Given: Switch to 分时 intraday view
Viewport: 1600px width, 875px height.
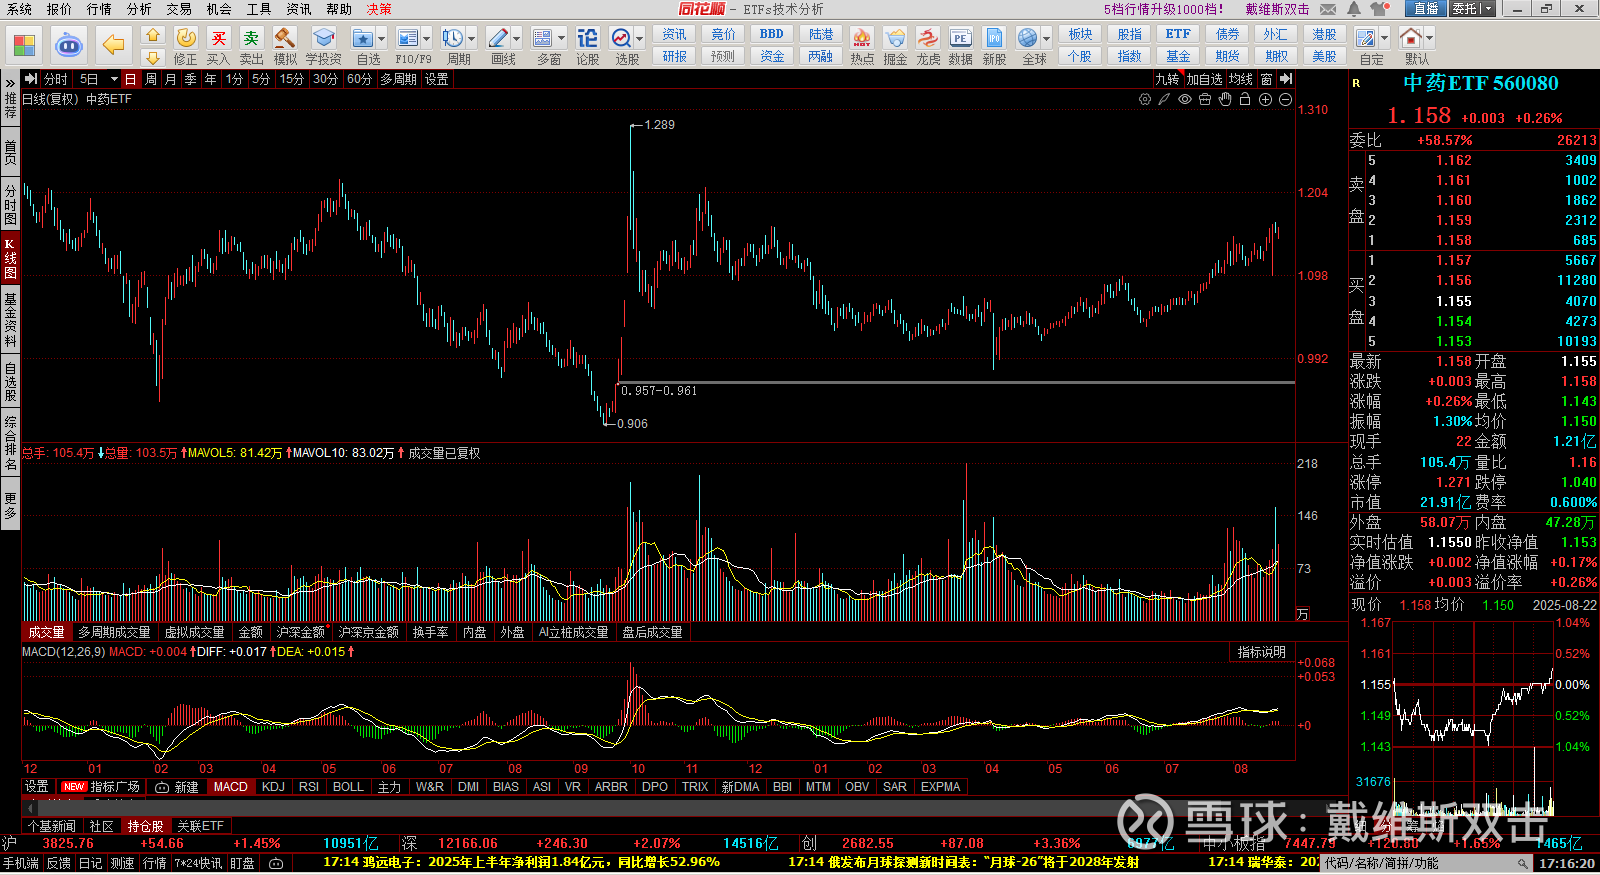Looking at the screenshot, I should tap(56, 79).
